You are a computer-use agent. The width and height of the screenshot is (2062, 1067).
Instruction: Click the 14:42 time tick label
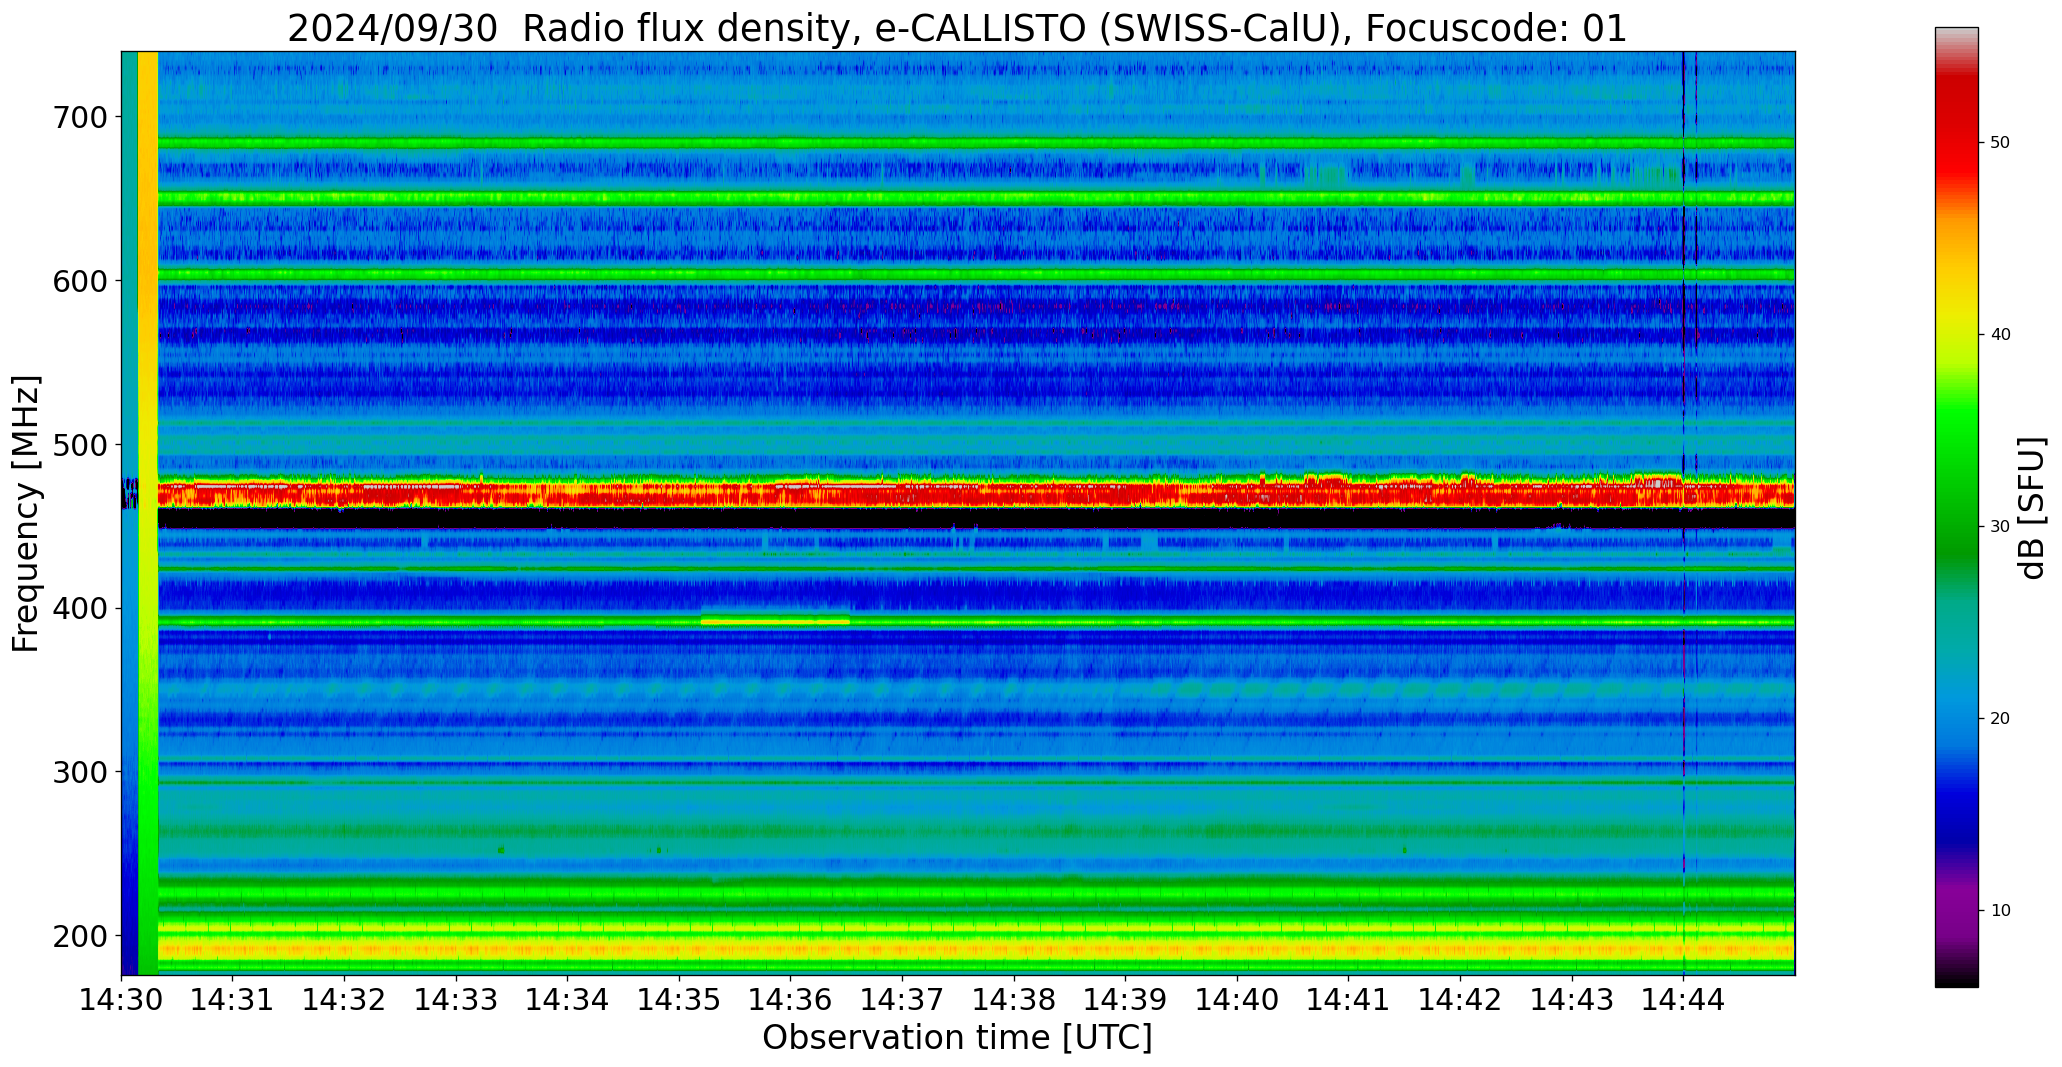[1461, 1000]
